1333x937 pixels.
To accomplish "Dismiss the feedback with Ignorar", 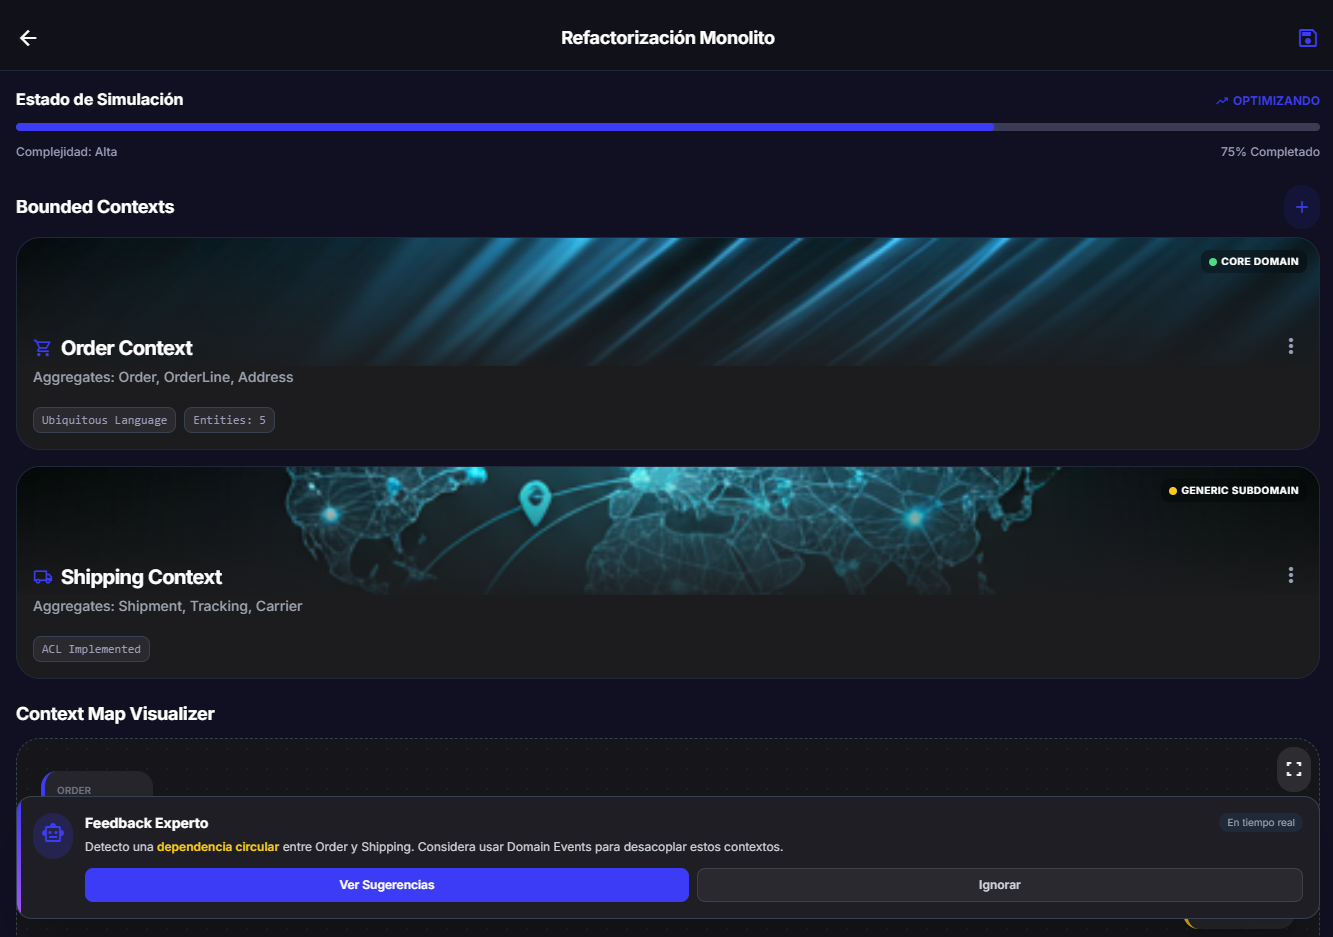I will click(x=999, y=885).
